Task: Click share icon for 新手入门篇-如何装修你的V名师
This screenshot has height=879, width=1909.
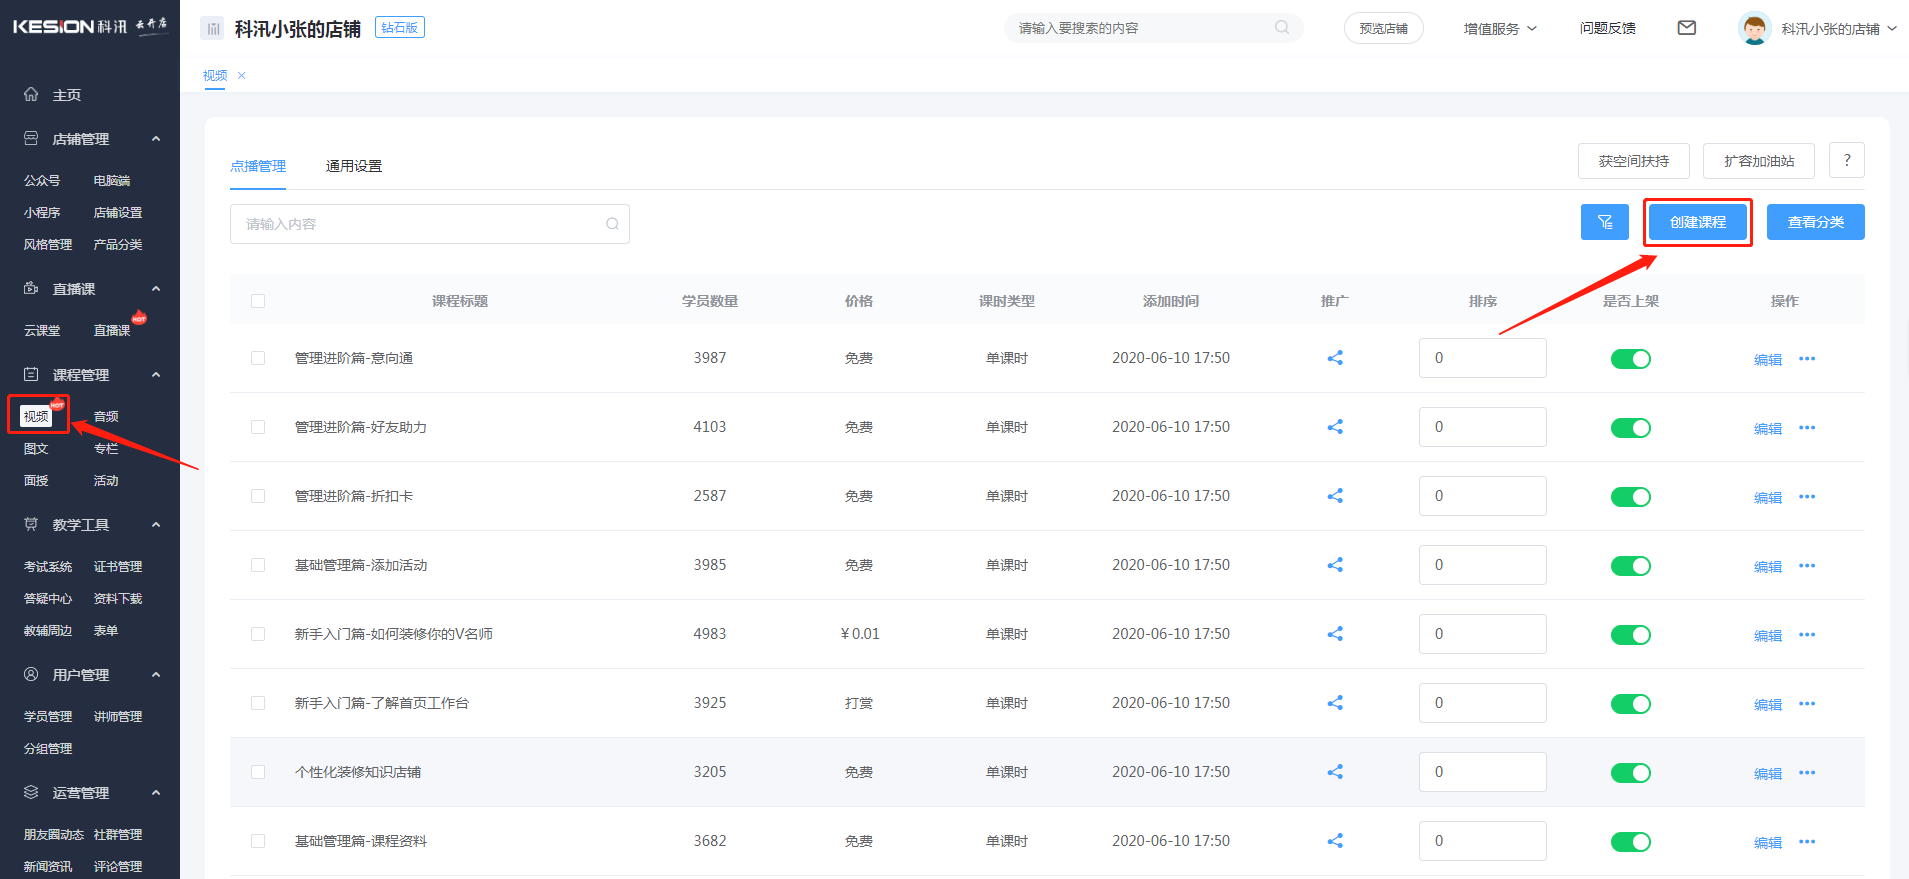Action: pyautogui.click(x=1334, y=634)
